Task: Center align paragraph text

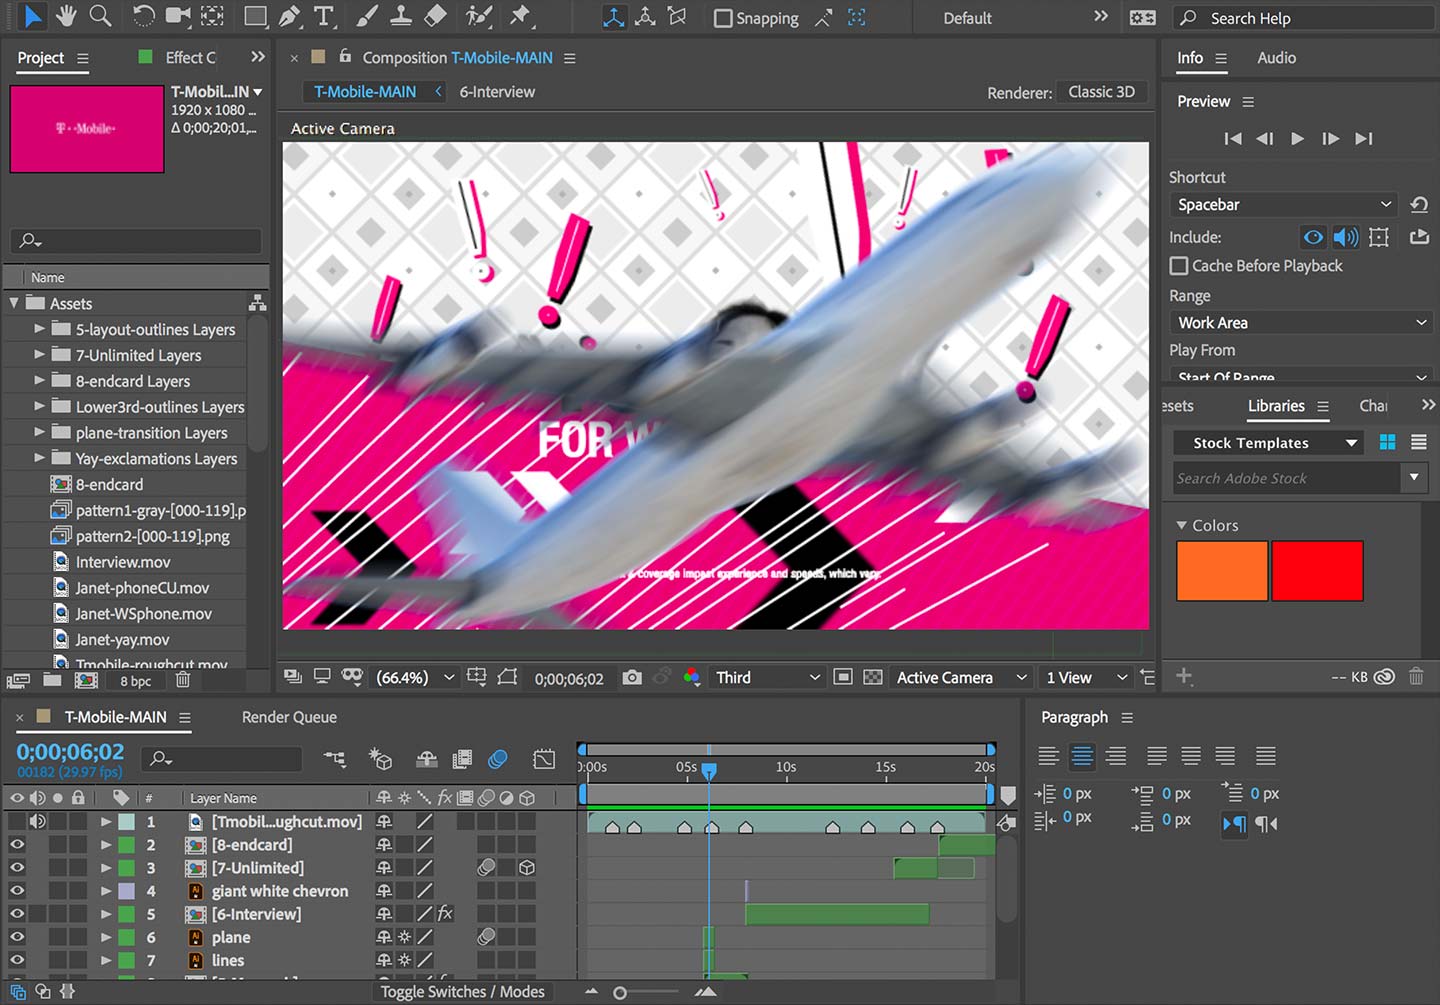Action: tap(1082, 756)
